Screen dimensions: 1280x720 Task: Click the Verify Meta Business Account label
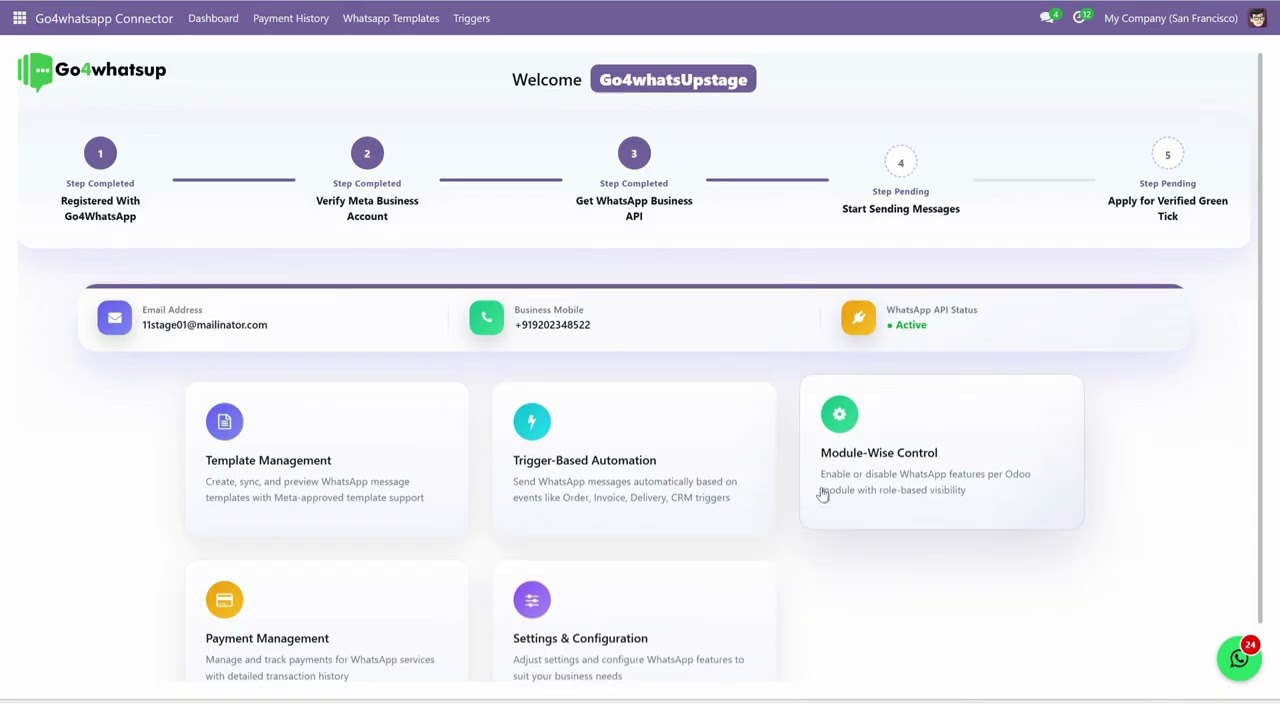click(x=367, y=209)
